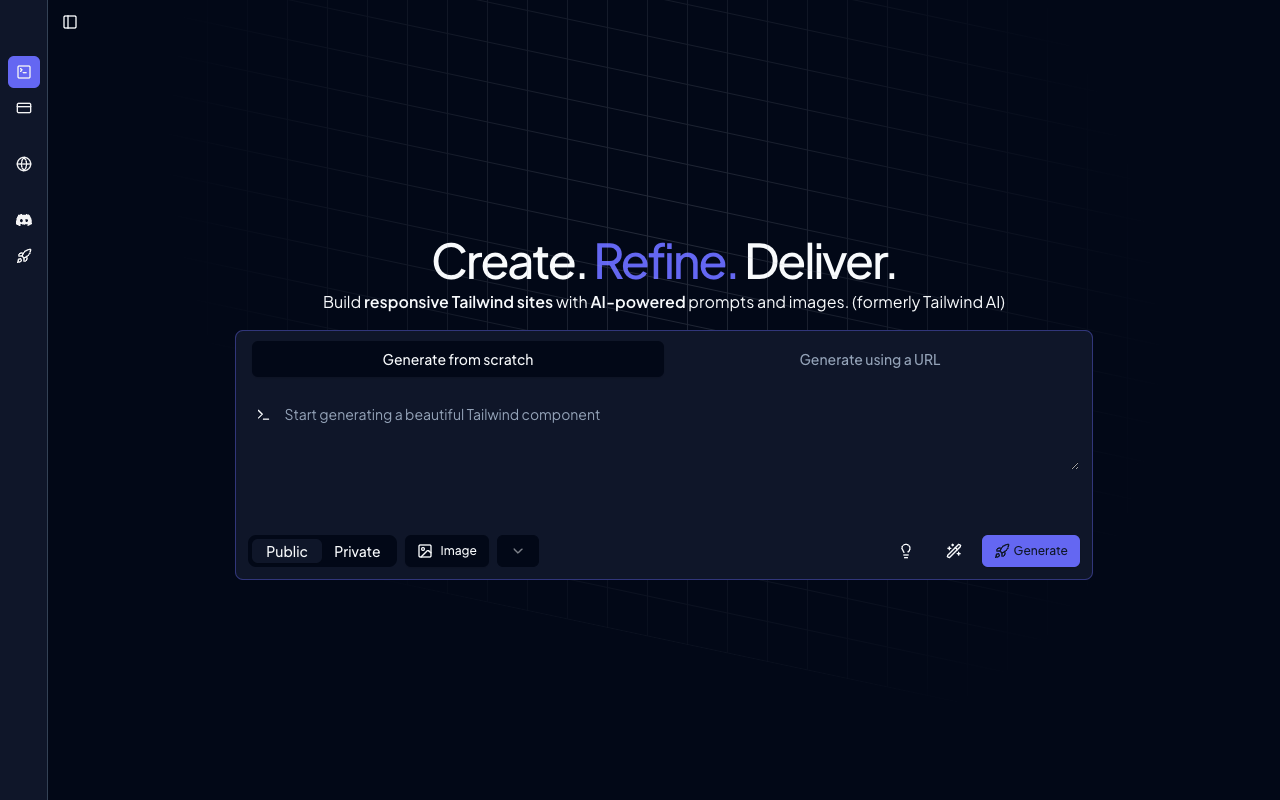Click the textarea resize handle
This screenshot has width=1280, height=800.
click(x=1075, y=465)
